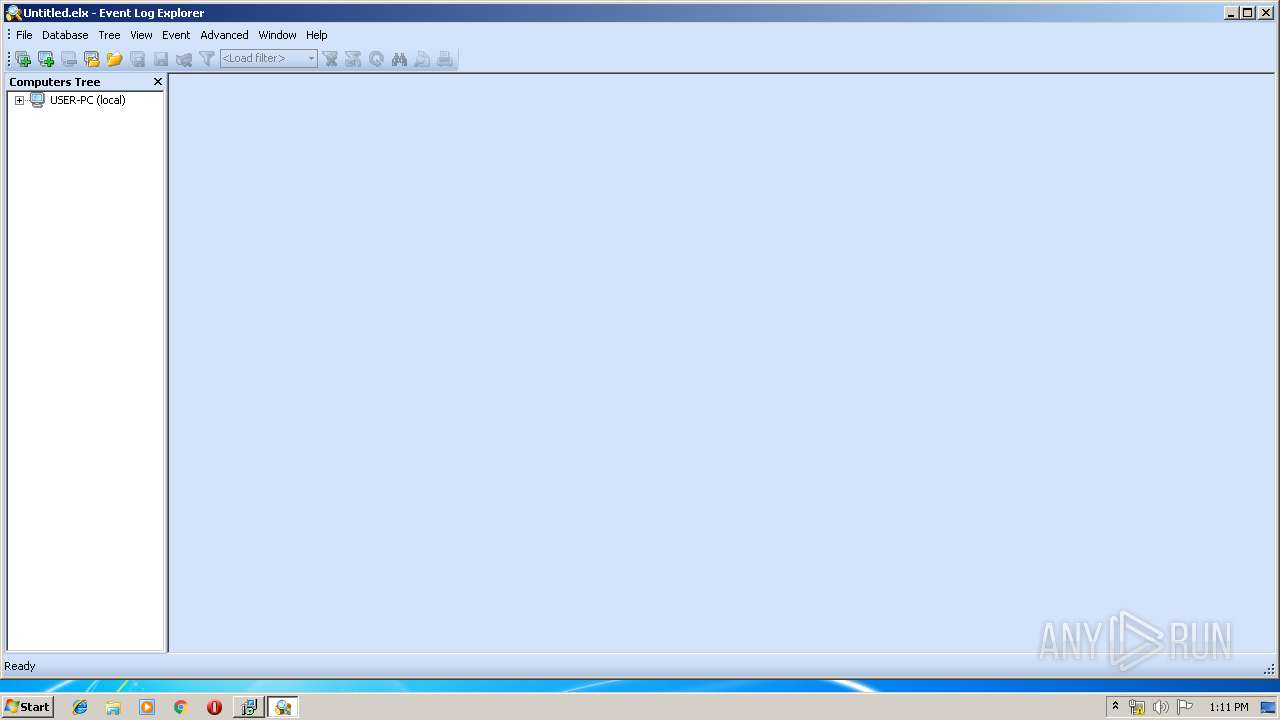Click the toolbar drag handle grip
This screenshot has width=1280, height=720.
[9, 59]
